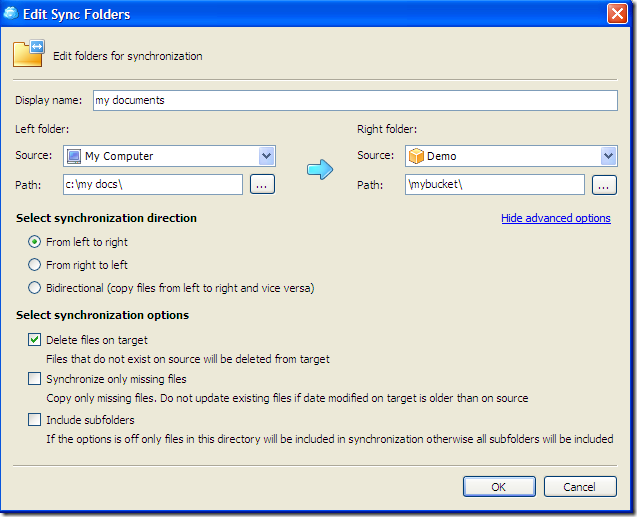Focus the Display name field
Image resolution: width=637 pixels, height=517 pixels.
point(355,100)
